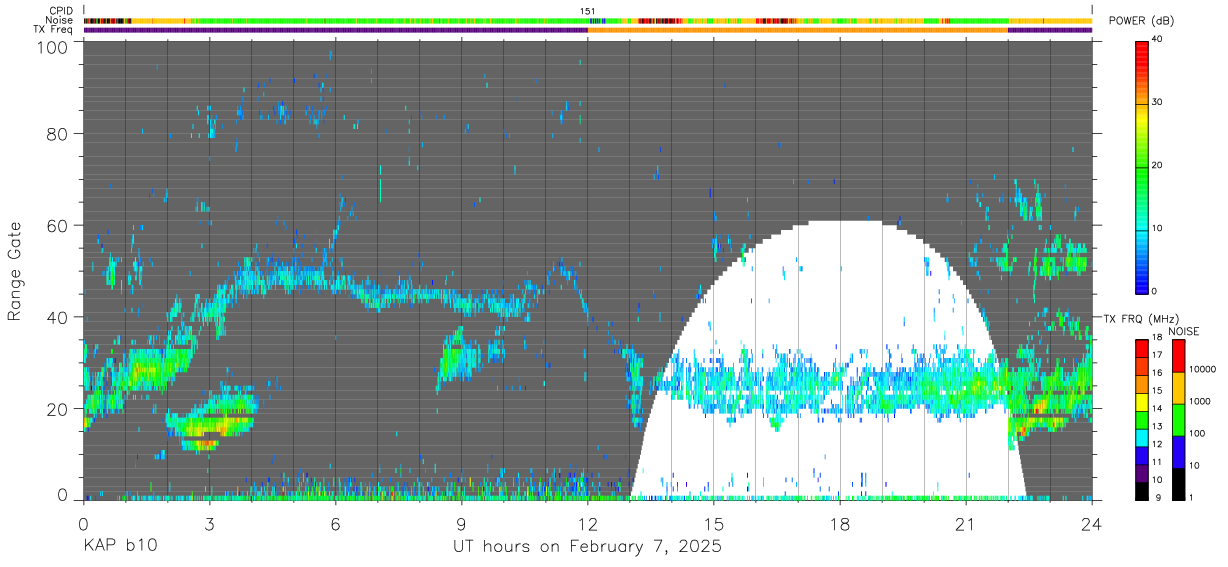
Task: Click the 40 tick on the power scale
Action: (1157, 39)
